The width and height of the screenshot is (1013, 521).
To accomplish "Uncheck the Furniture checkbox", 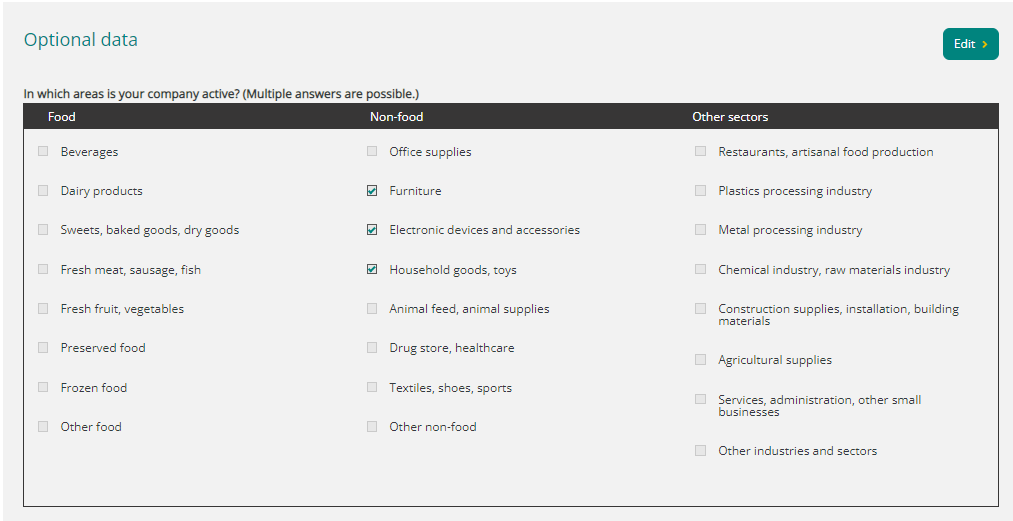I will pos(372,191).
